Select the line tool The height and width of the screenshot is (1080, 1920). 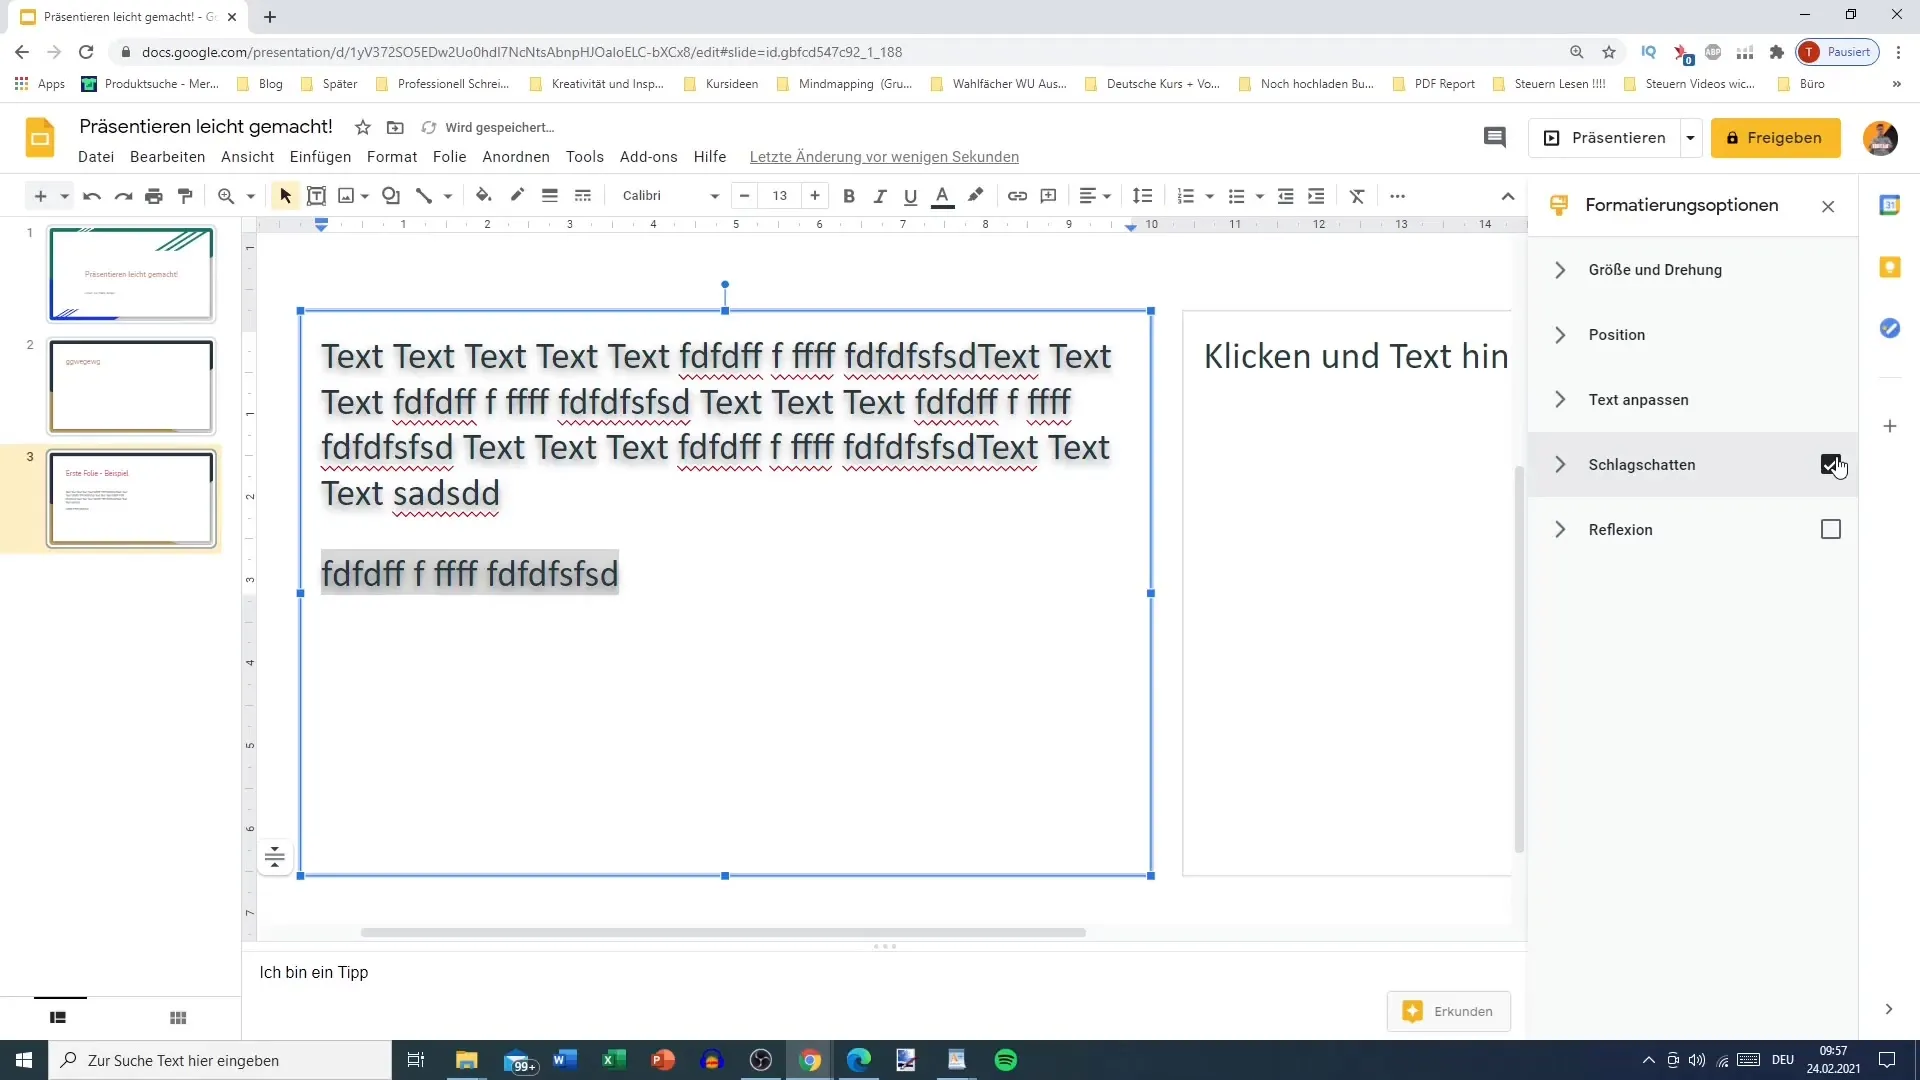[x=424, y=196]
